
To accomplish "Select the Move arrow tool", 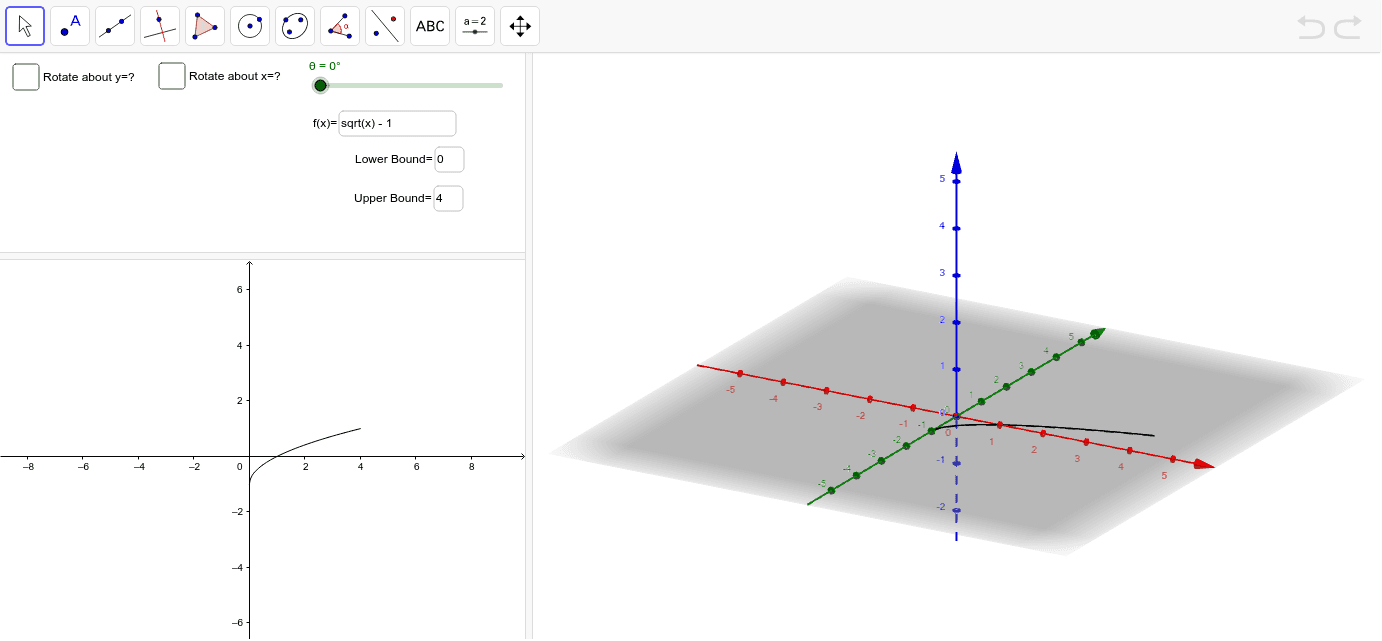I will (x=25, y=26).
